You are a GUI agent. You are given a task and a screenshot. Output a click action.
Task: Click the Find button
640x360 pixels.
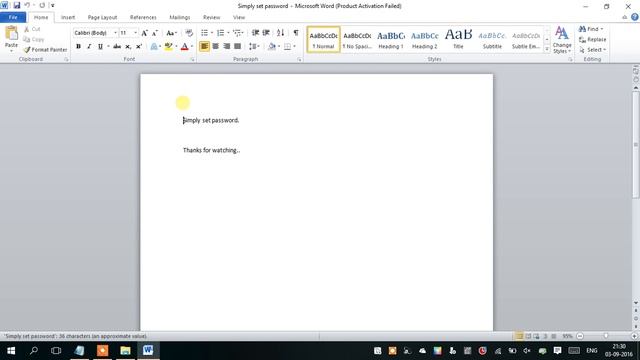click(x=591, y=29)
